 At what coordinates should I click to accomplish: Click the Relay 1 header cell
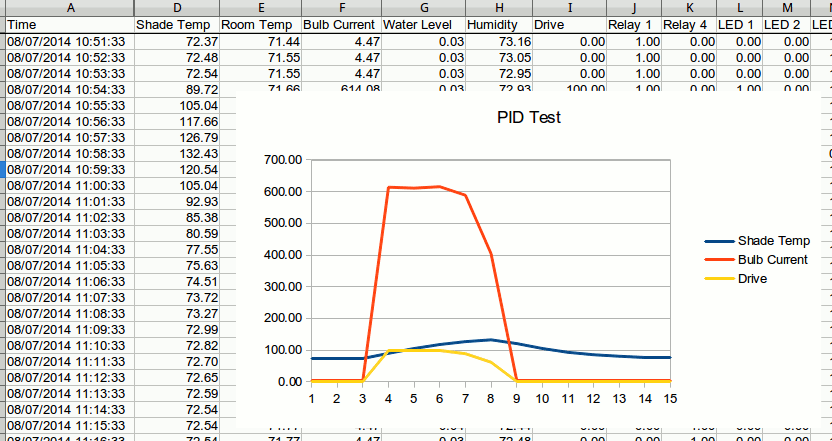[x=634, y=25]
